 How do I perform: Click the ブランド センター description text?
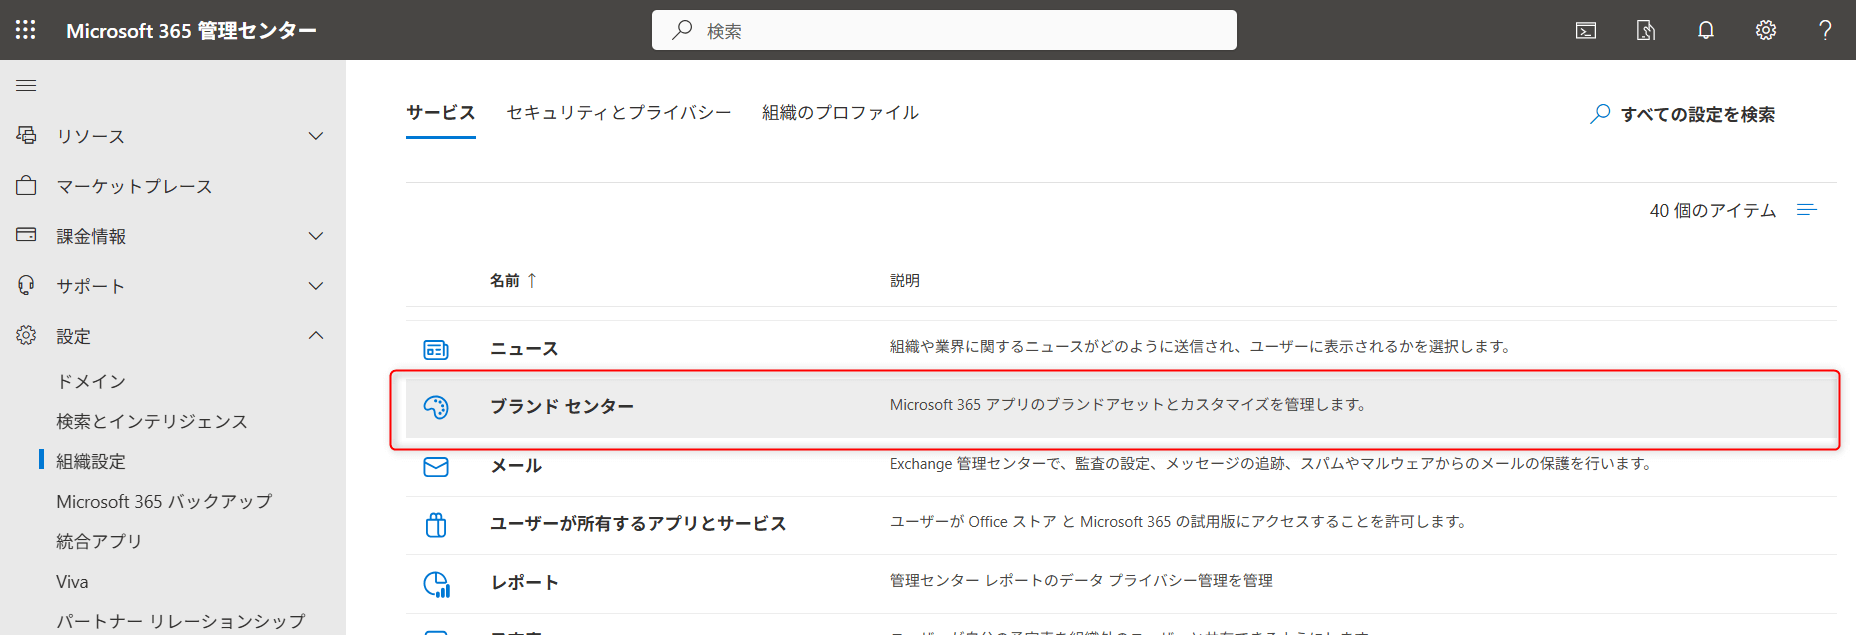tap(1128, 404)
